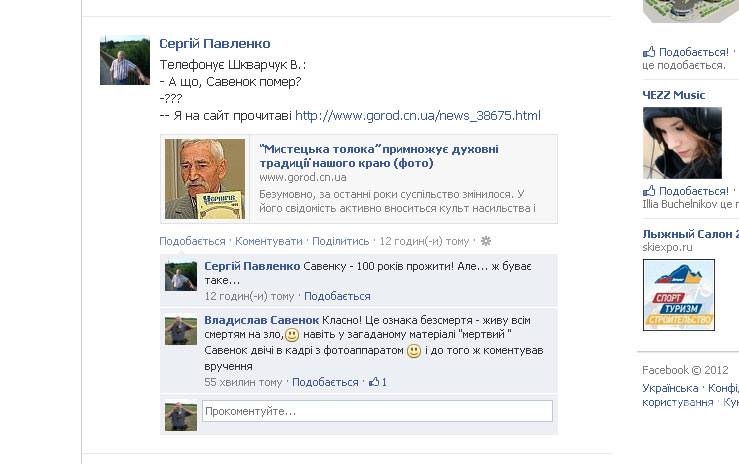Screen dimensions: 739x464
Task: Click thumbs-up icon above ЧEZZ Music ad
Action: click(x=649, y=52)
